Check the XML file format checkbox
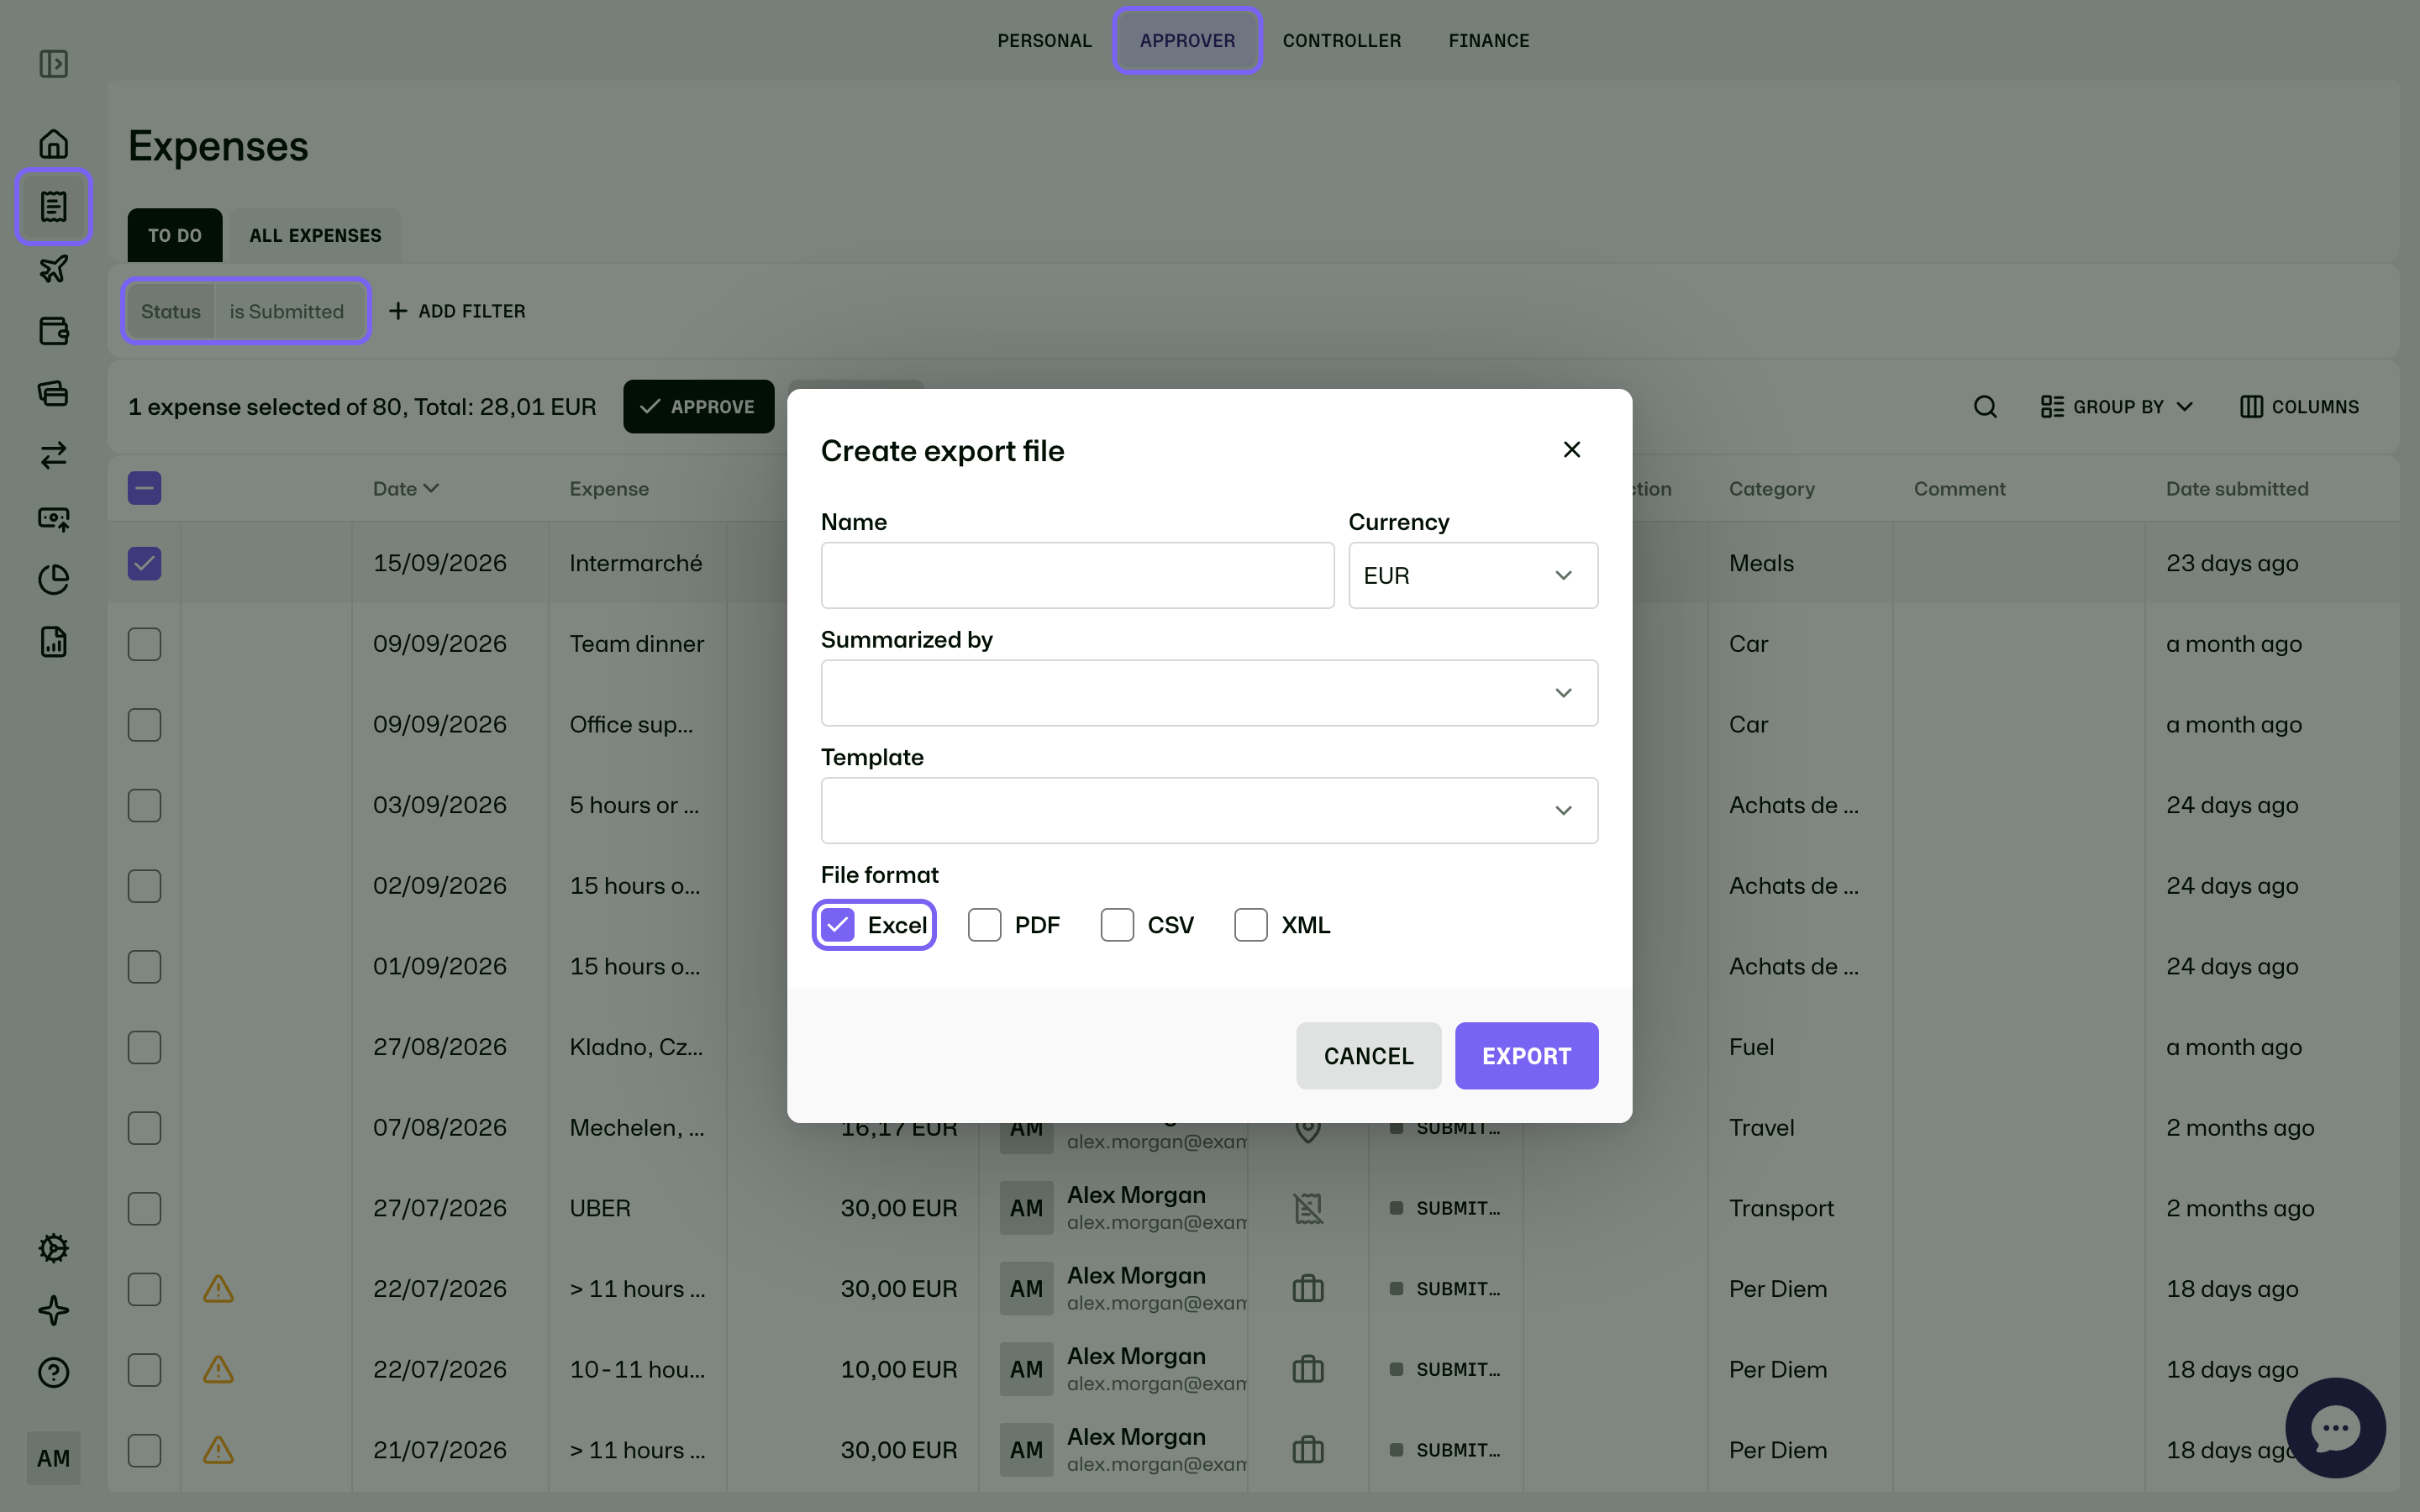The height and width of the screenshot is (1512, 2420). pyautogui.click(x=1251, y=925)
